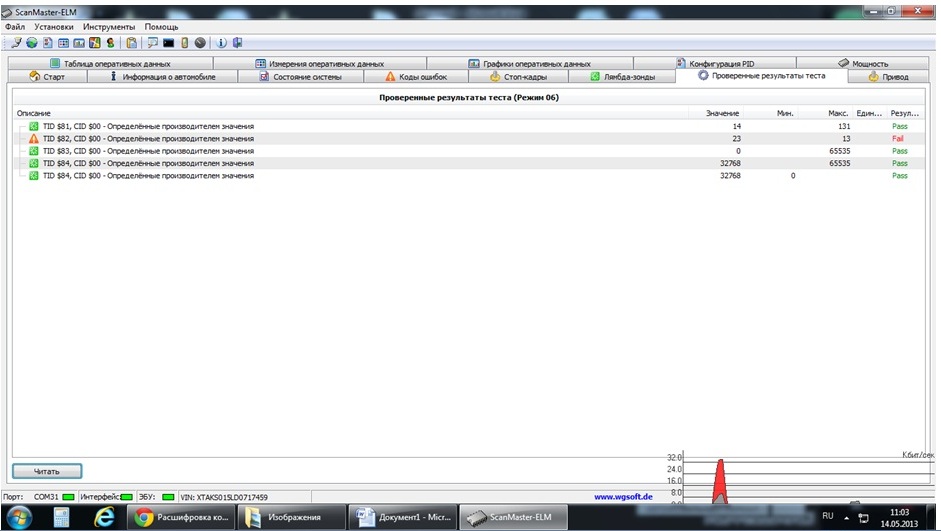
Task: Click the gray round stop toolbar icon
Action: (x=200, y=43)
